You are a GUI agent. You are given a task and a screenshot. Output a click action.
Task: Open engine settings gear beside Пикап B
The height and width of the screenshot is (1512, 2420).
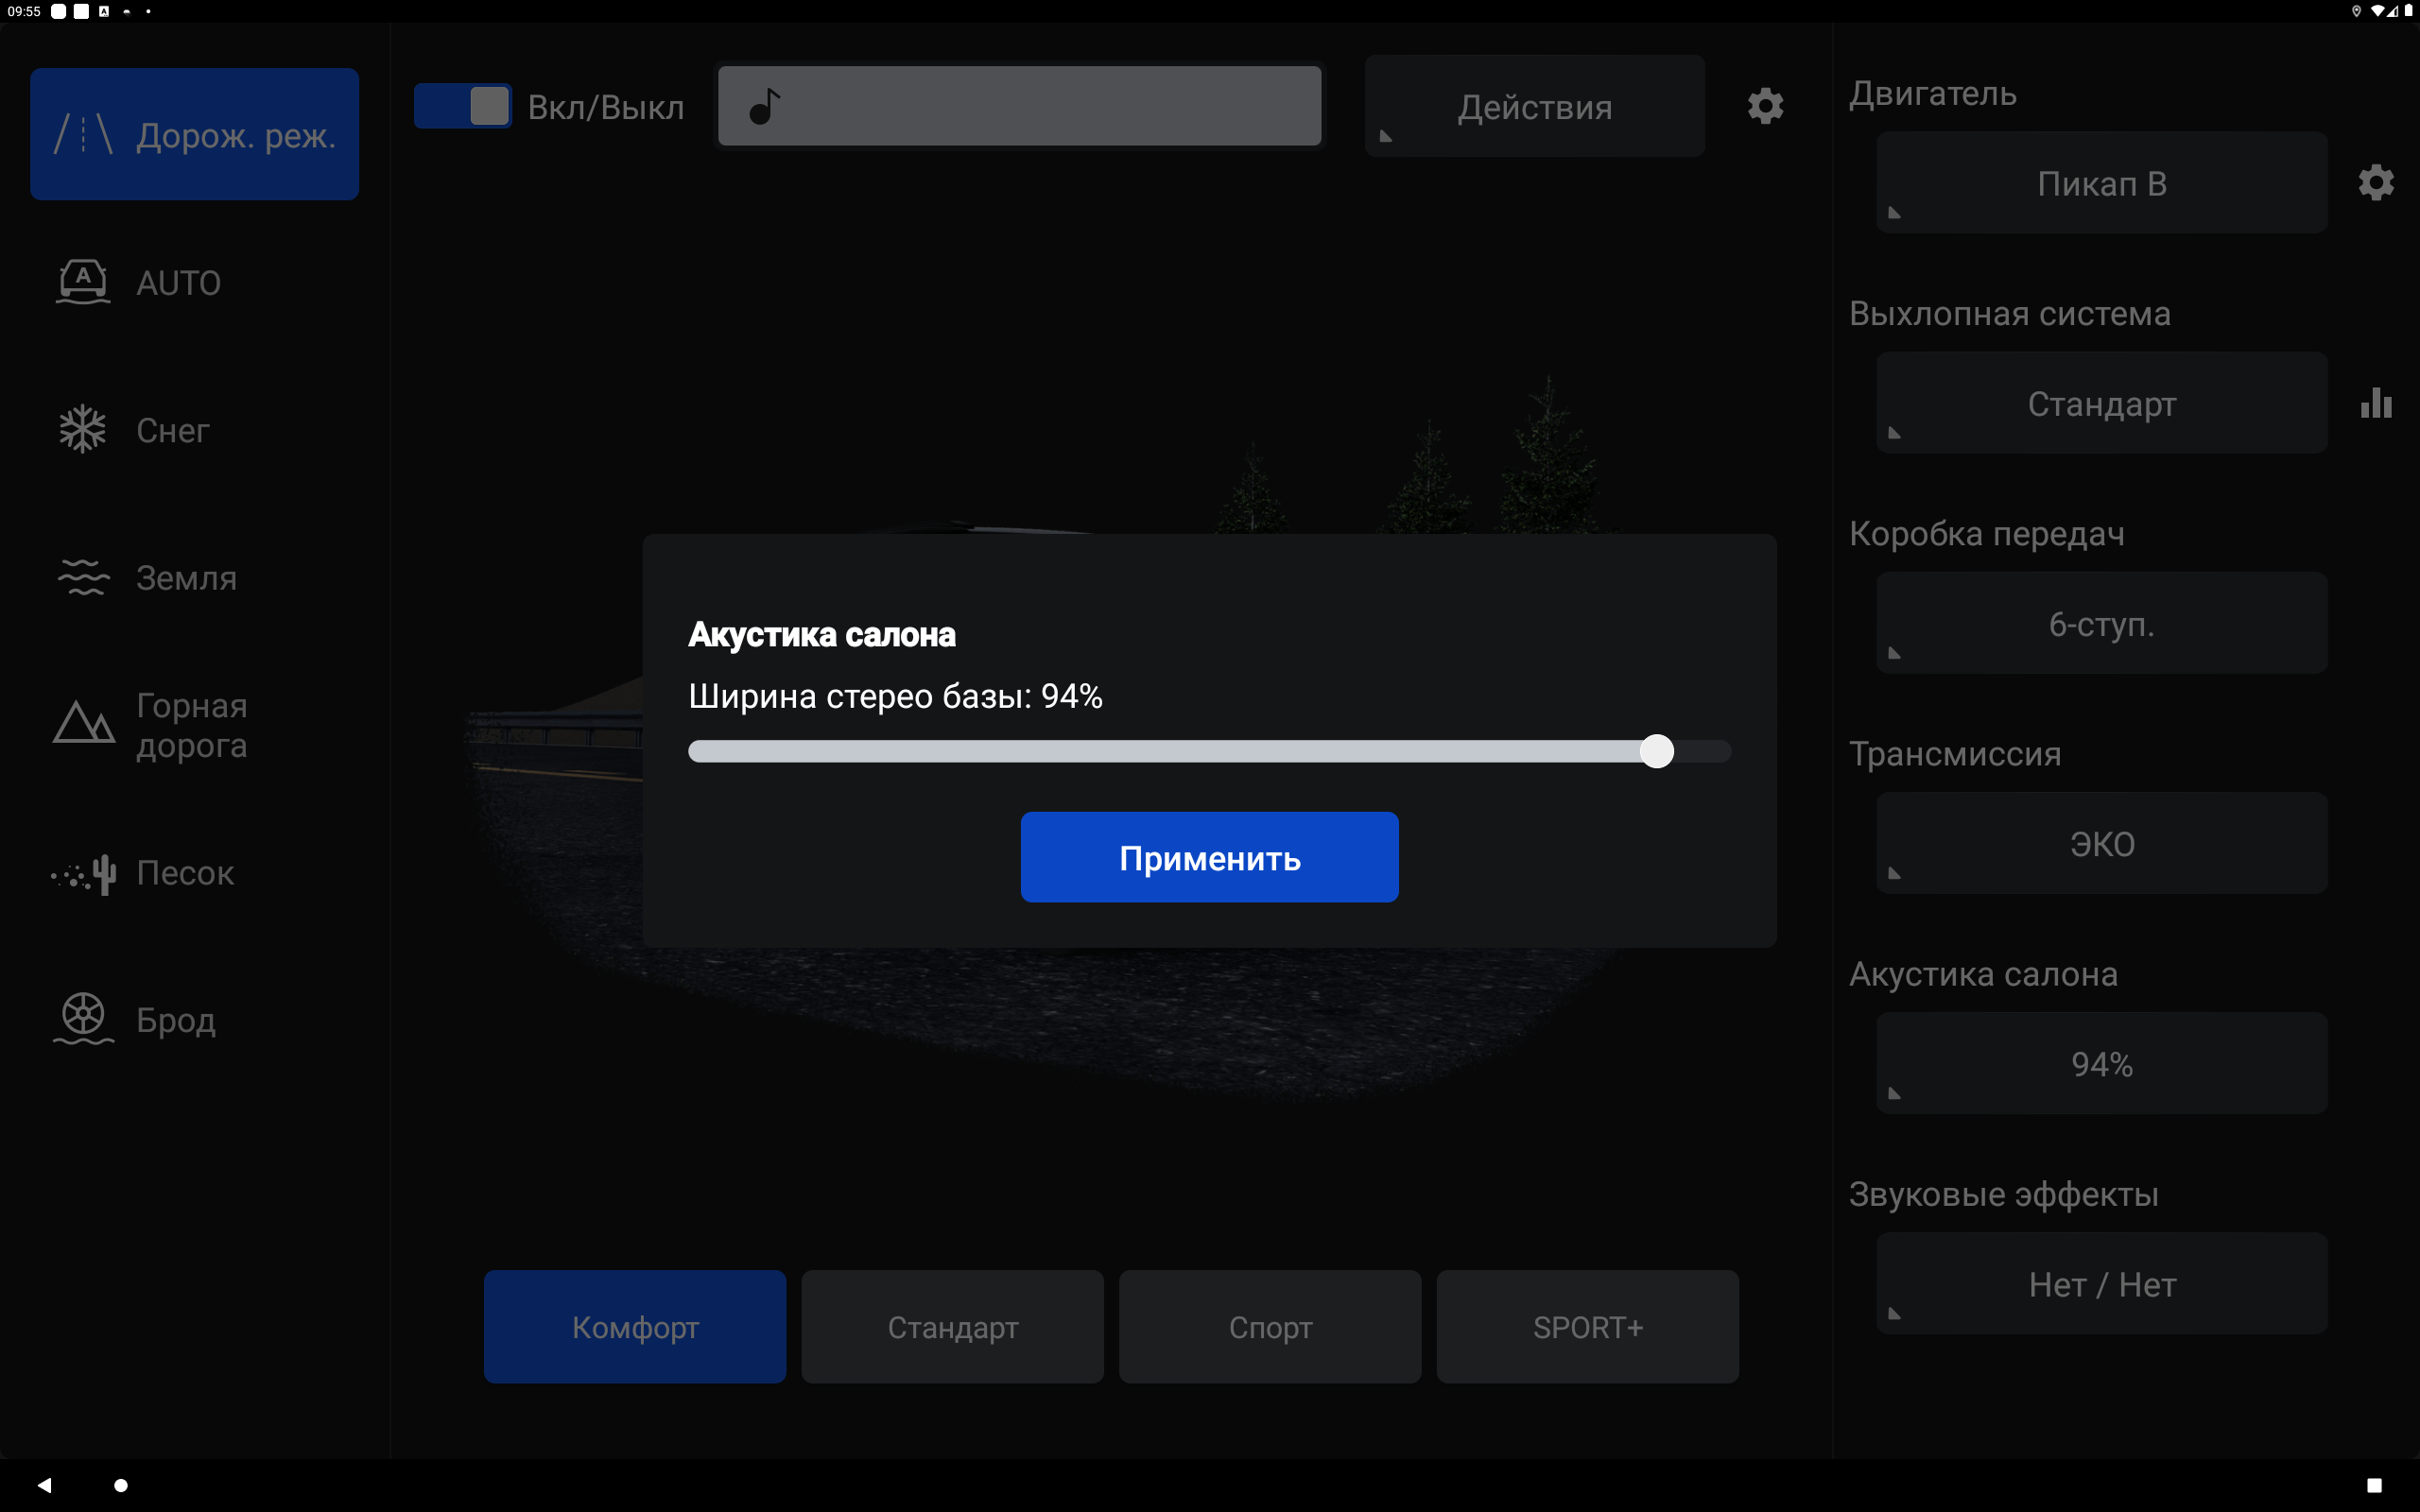point(2376,183)
